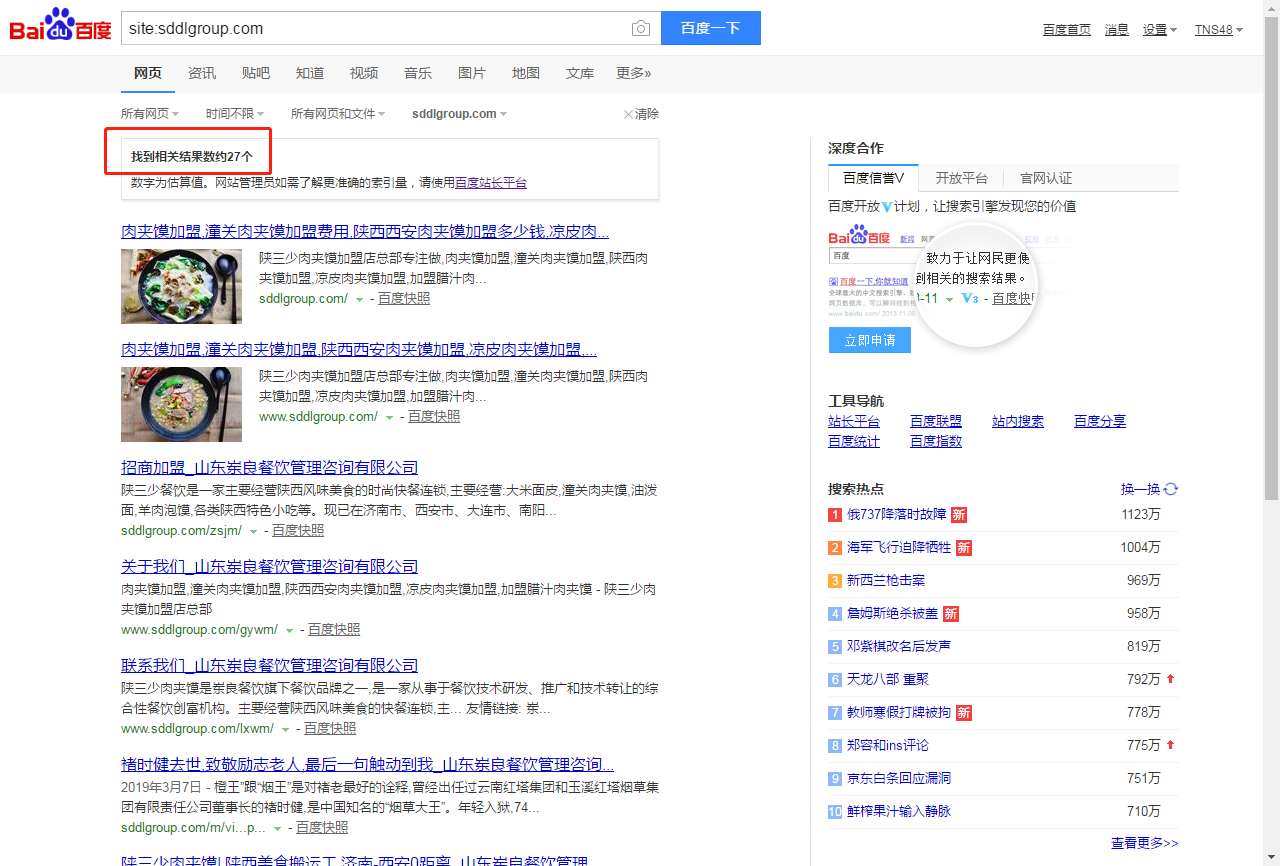Switch to the 图片 tab
This screenshot has height=866, width=1280.
pos(472,73)
